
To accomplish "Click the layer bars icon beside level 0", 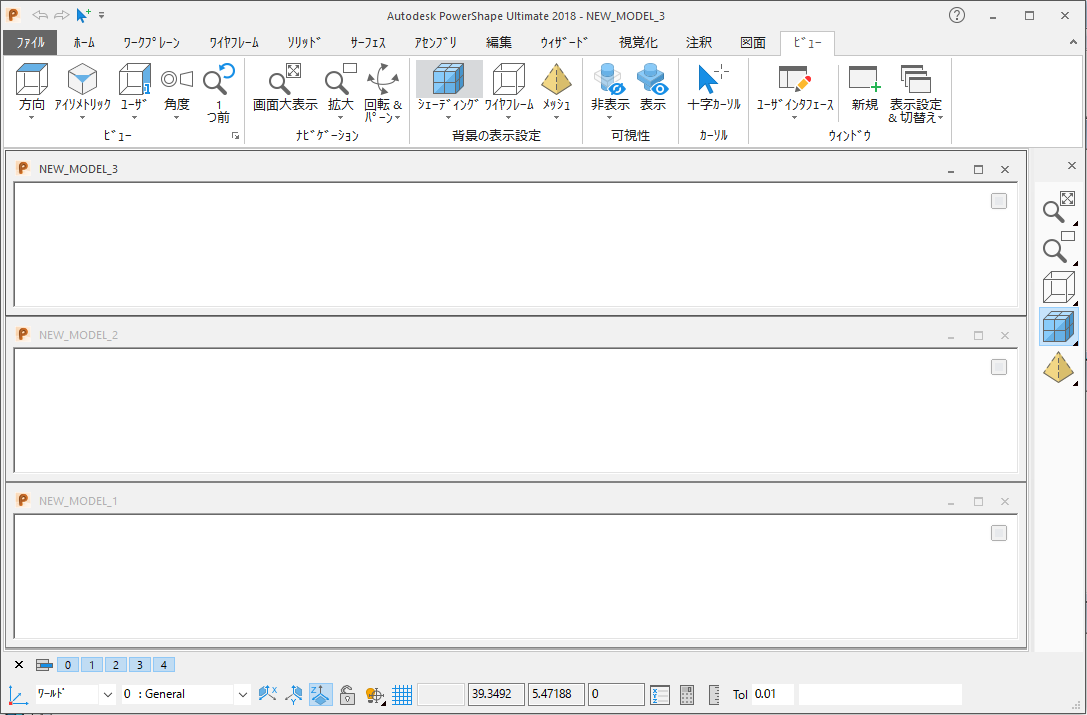I will point(44,665).
